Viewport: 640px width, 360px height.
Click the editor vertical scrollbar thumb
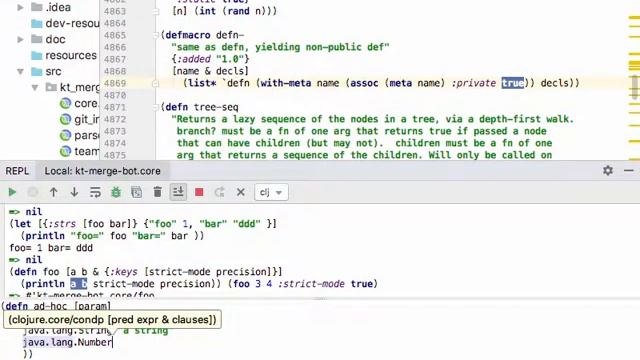pyautogui.click(x=634, y=87)
